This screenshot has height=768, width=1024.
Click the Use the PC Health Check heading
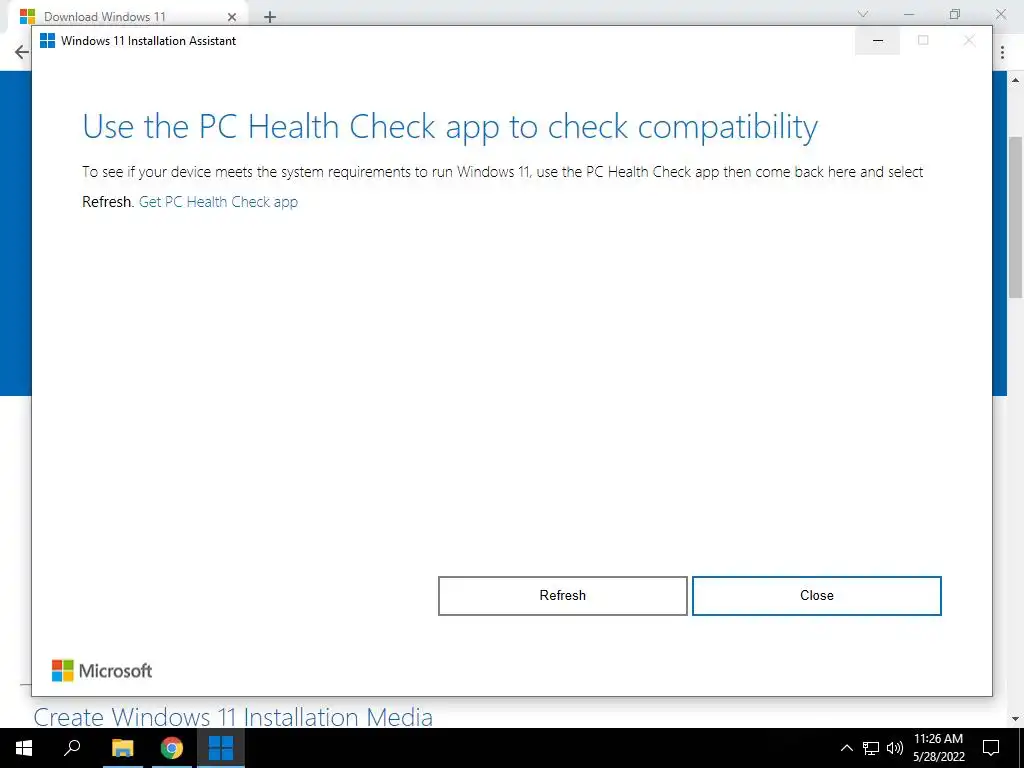[x=450, y=127]
